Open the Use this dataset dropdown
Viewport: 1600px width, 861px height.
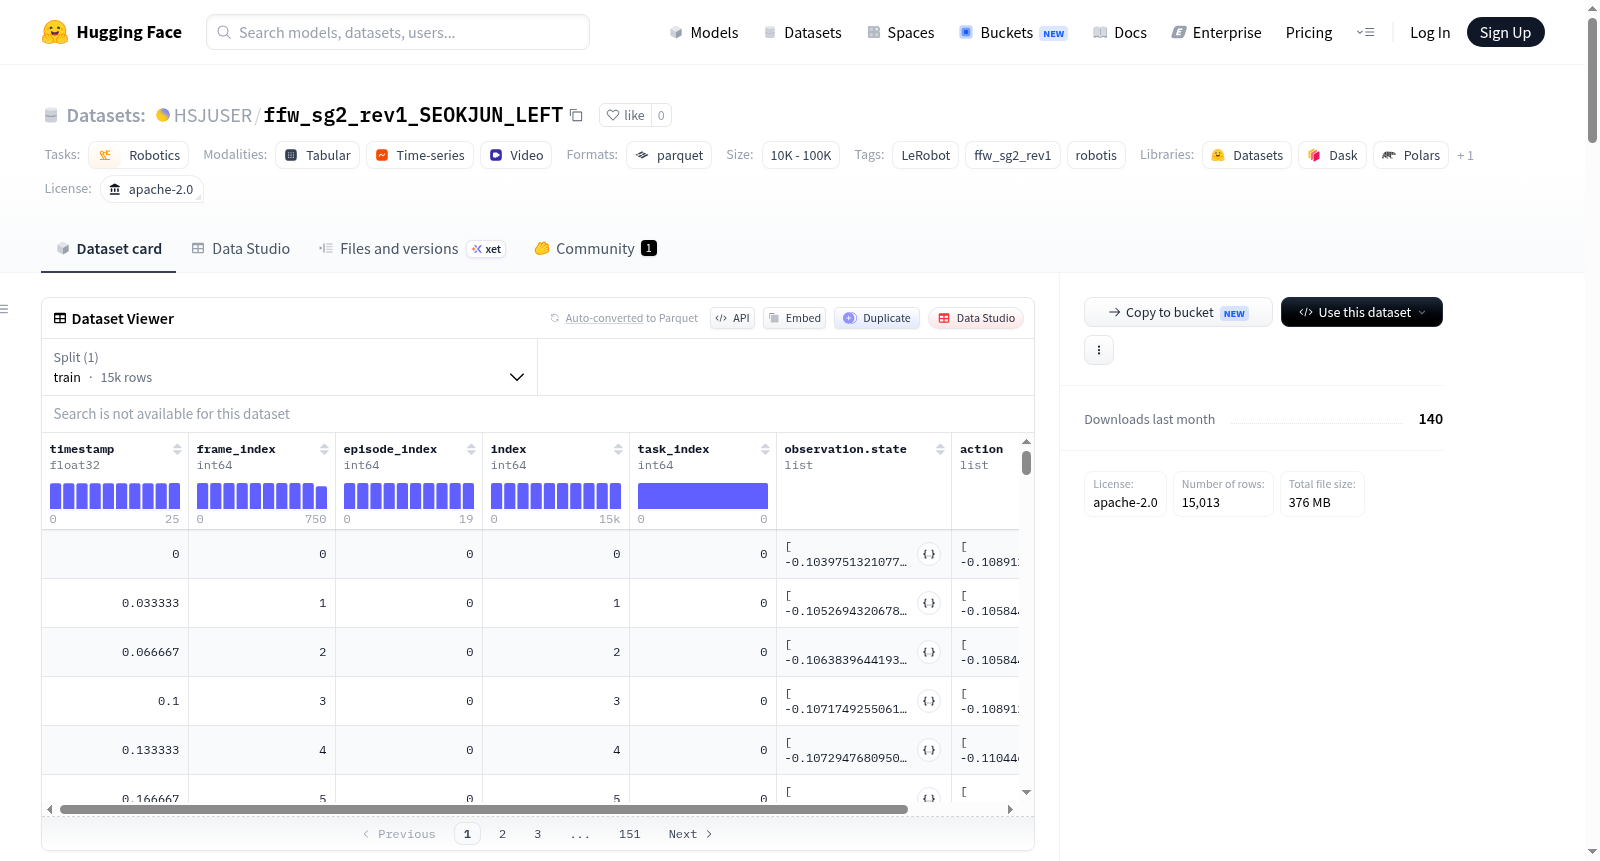(x=1362, y=312)
